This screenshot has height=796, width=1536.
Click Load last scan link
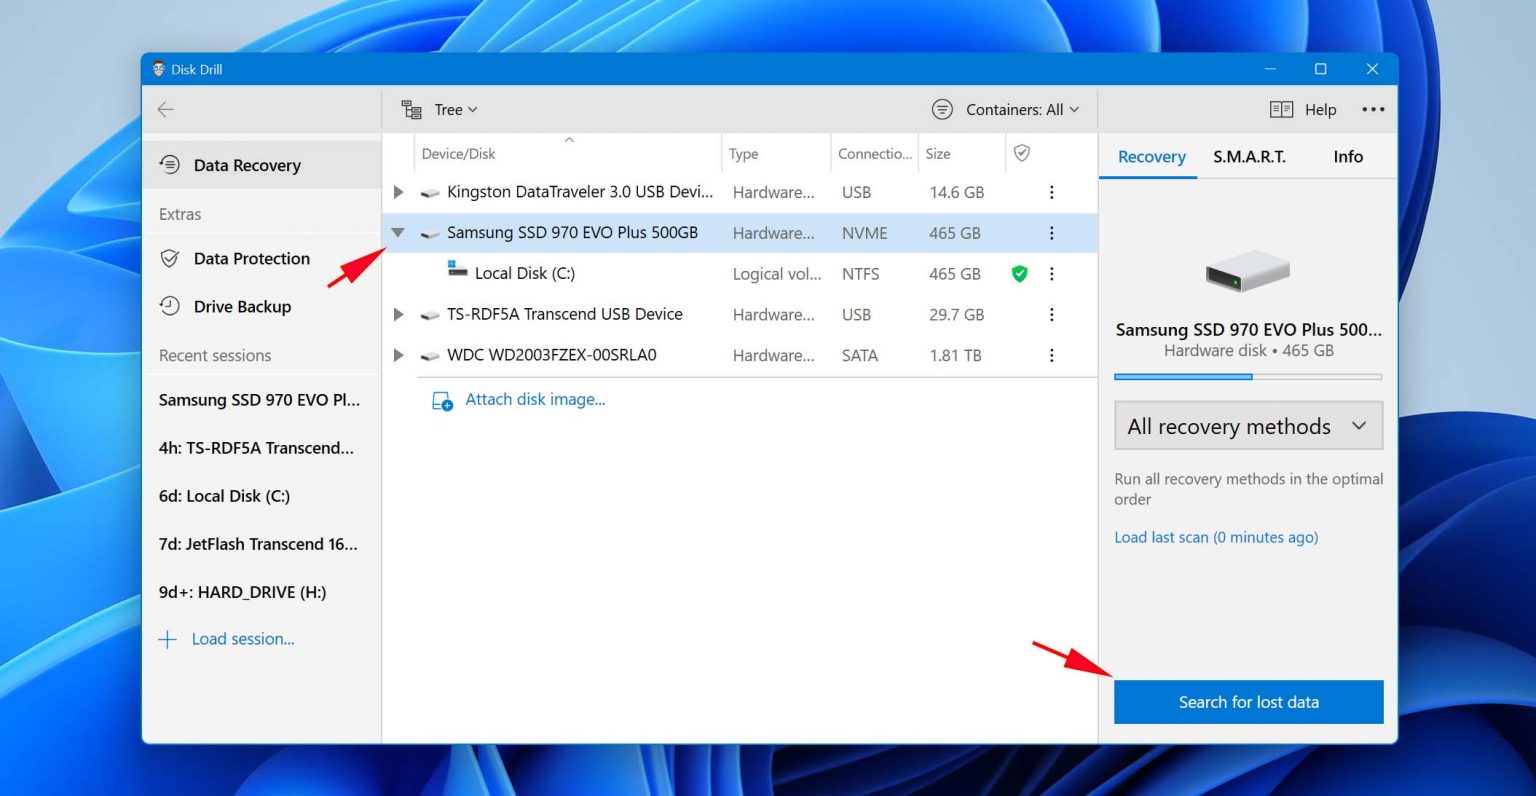(x=1215, y=537)
